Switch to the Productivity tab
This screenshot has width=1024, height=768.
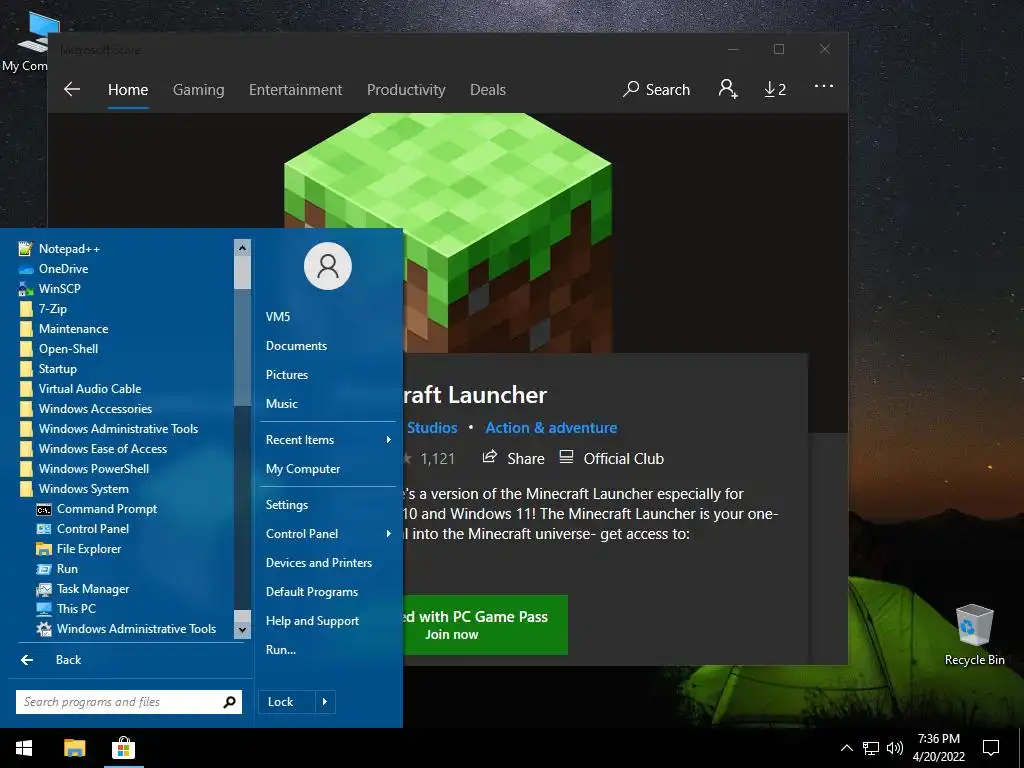406,90
